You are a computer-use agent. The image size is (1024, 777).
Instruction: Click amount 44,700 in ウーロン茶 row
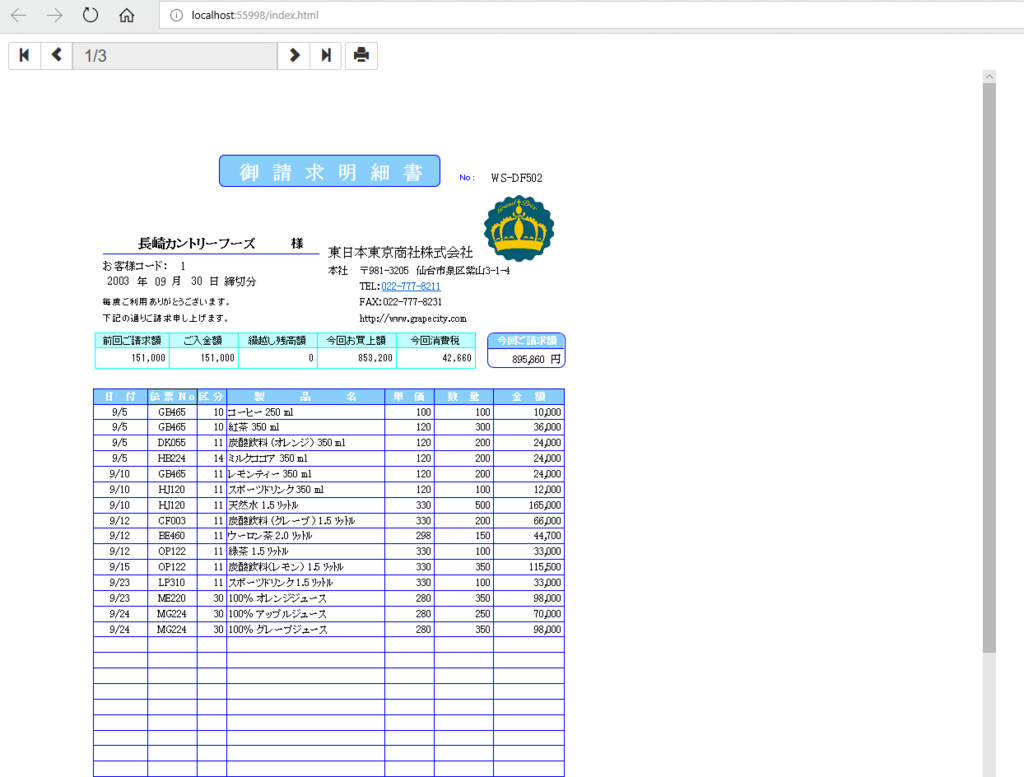(x=547, y=535)
